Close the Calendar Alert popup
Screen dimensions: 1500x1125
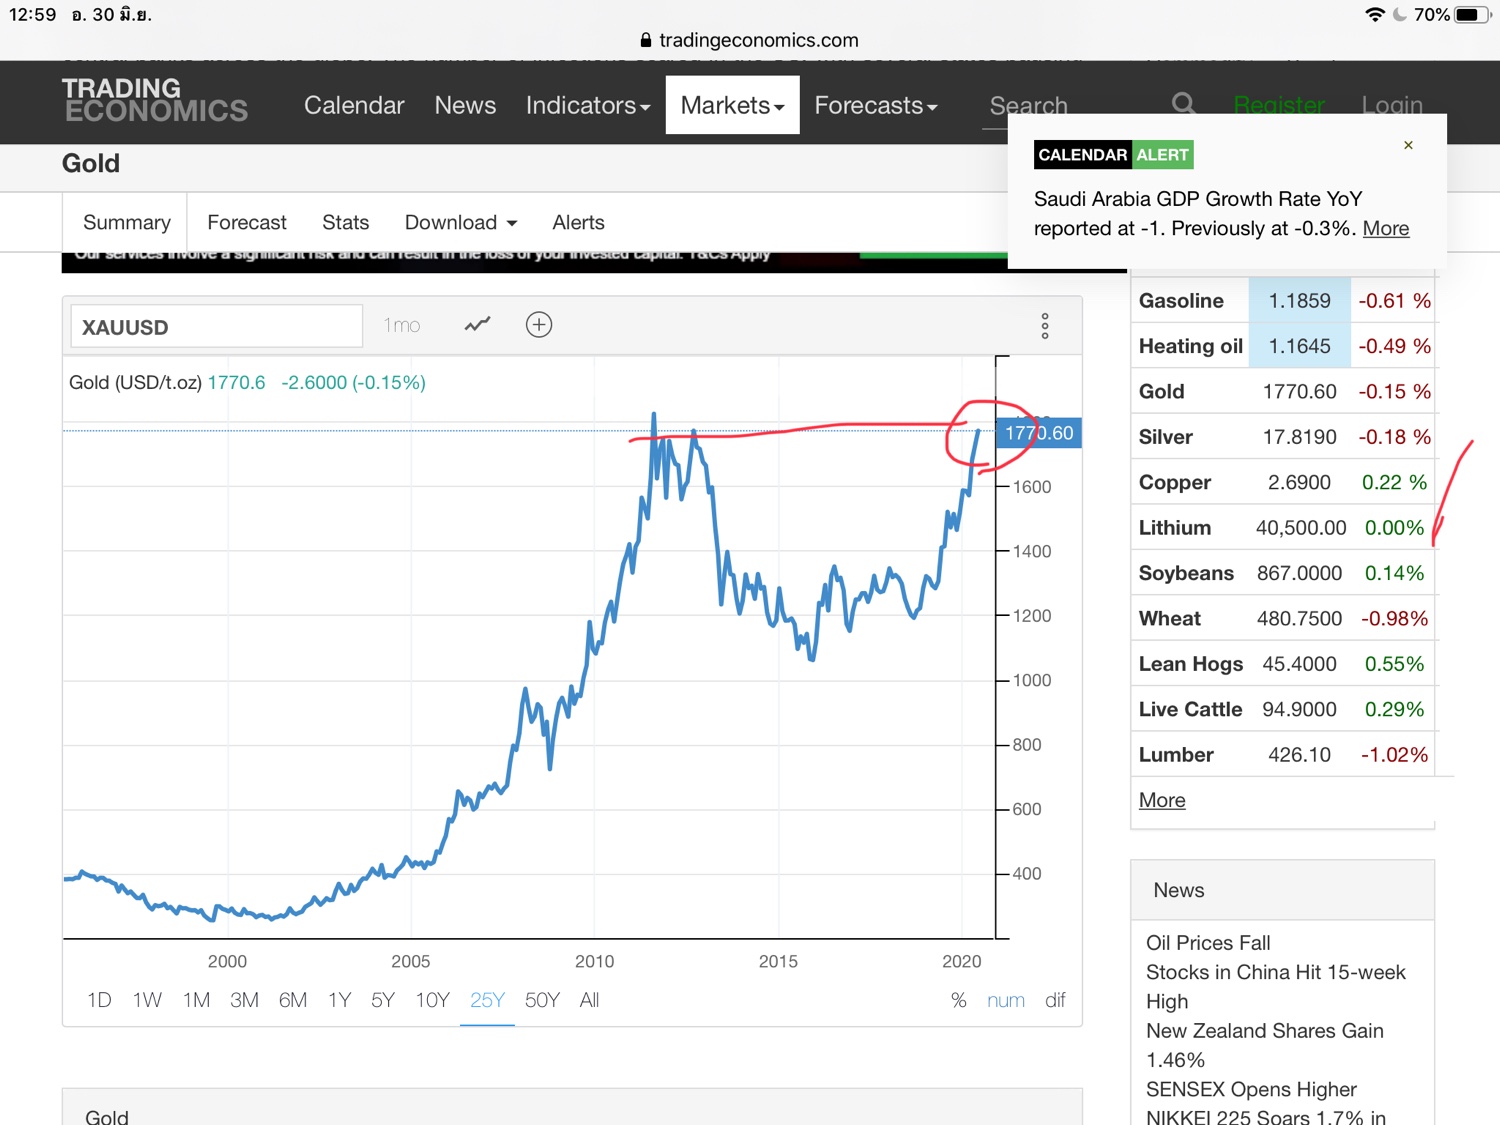[x=1408, y=146]
